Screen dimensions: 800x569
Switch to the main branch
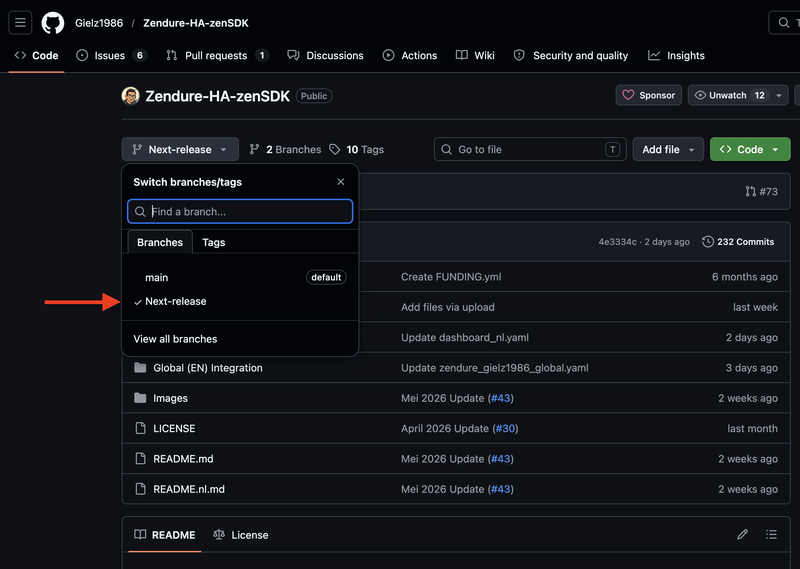click(x=240, y=277)
